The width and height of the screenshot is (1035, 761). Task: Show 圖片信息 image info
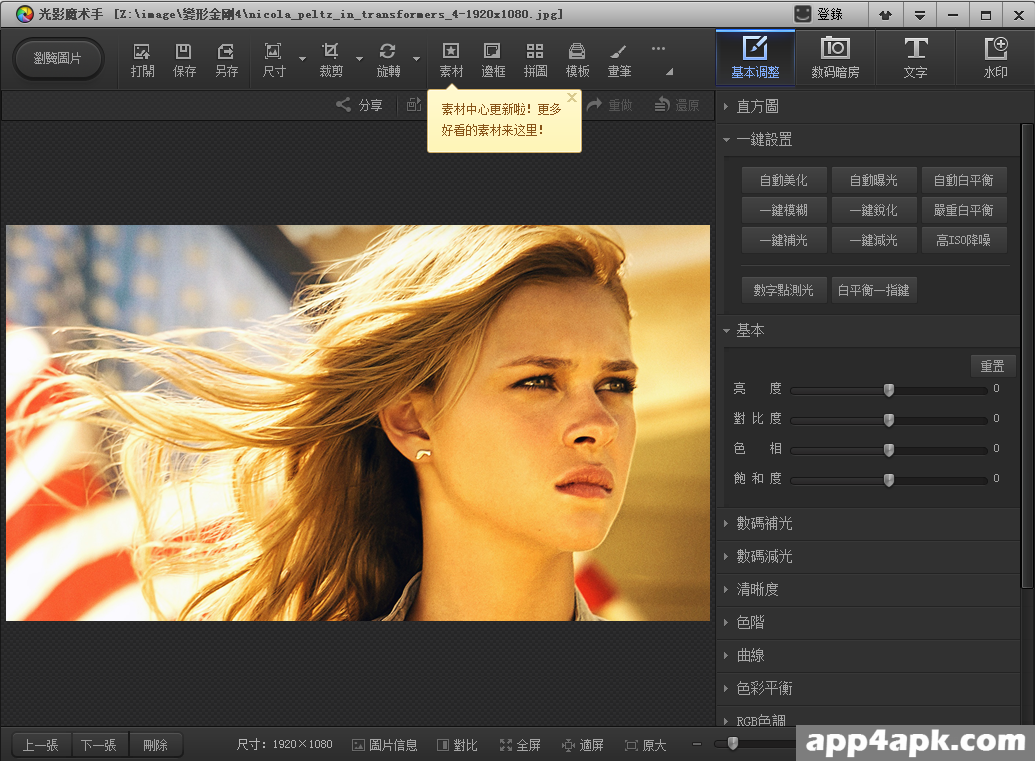point(385,745)
